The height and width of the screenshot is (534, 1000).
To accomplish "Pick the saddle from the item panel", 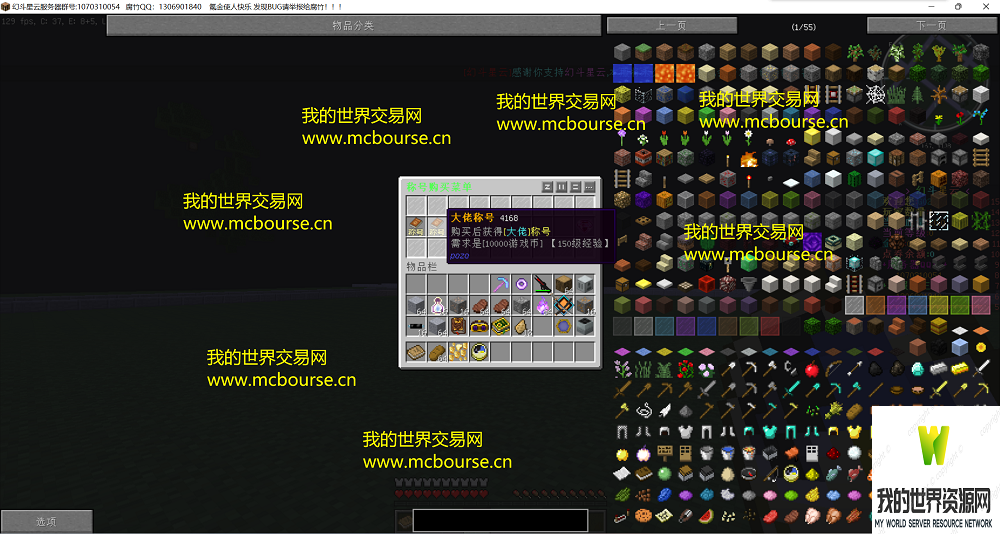I will point(791,453).
